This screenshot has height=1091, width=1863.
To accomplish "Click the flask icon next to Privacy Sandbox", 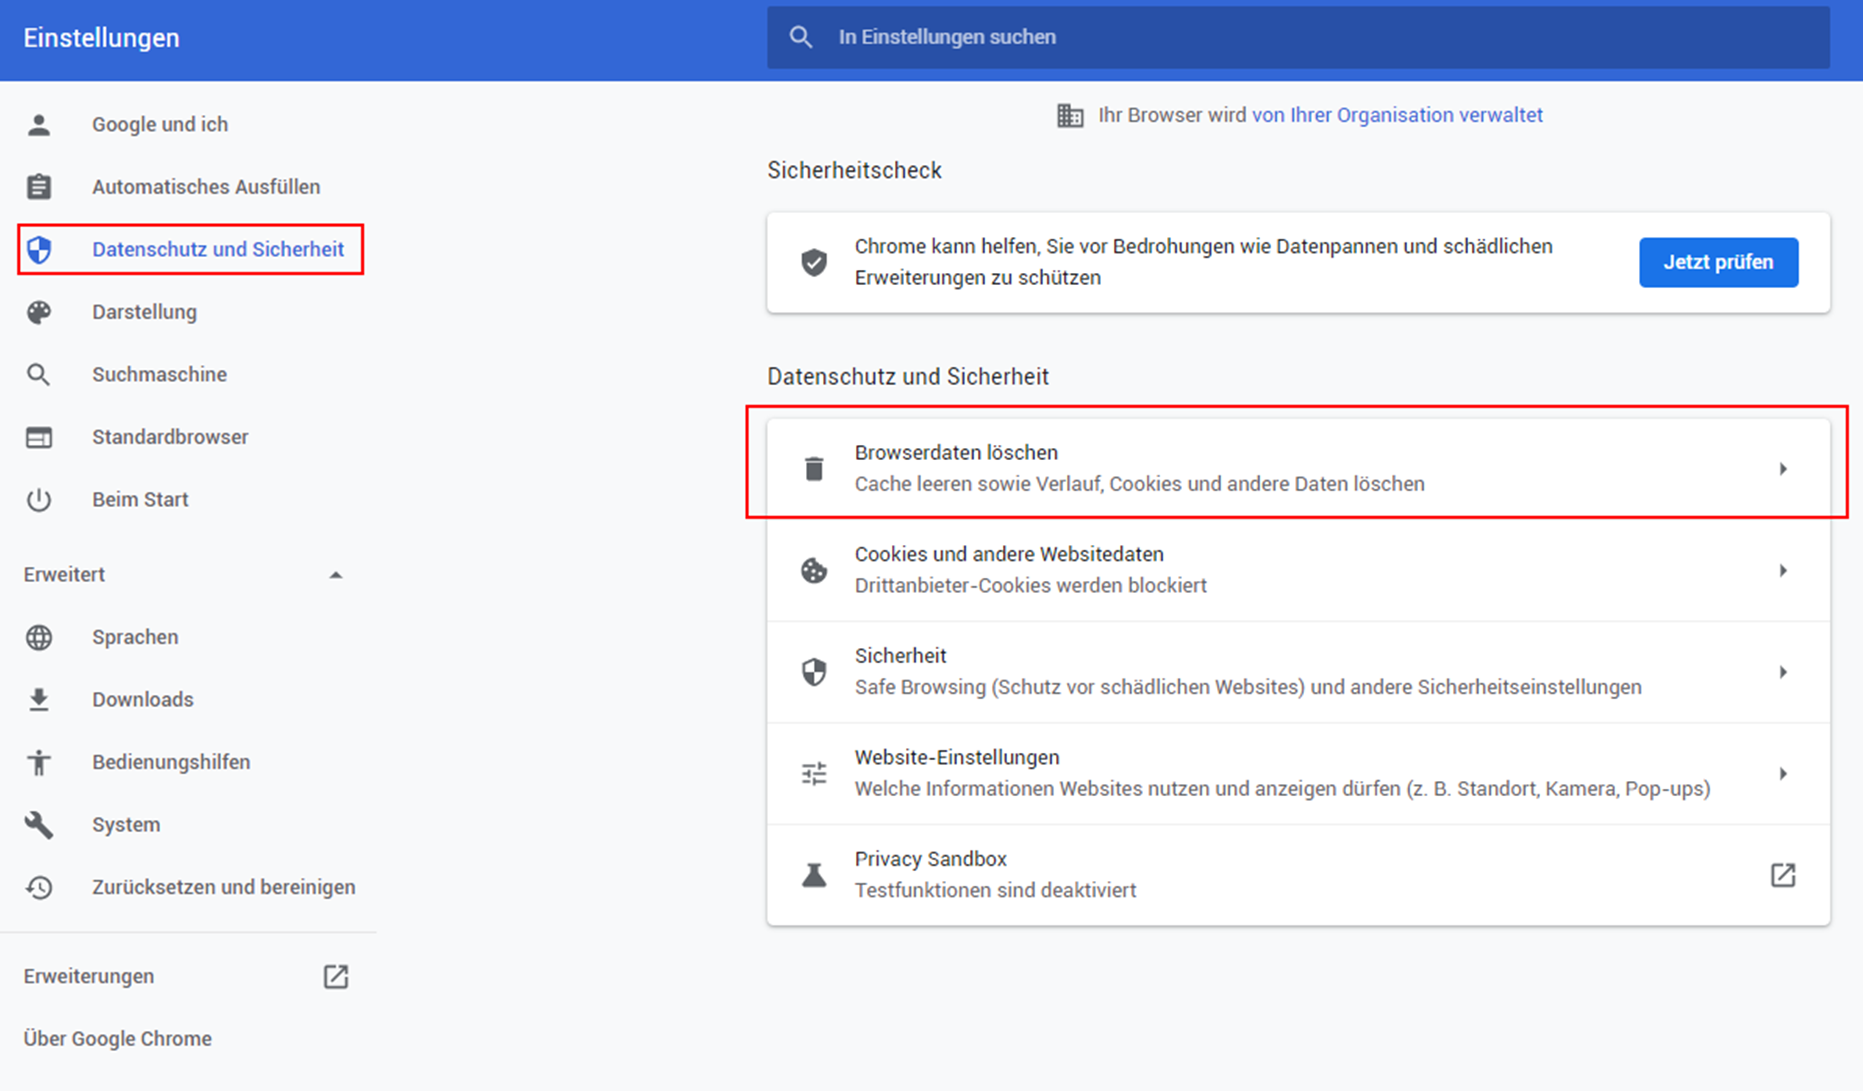I will 814,875.
